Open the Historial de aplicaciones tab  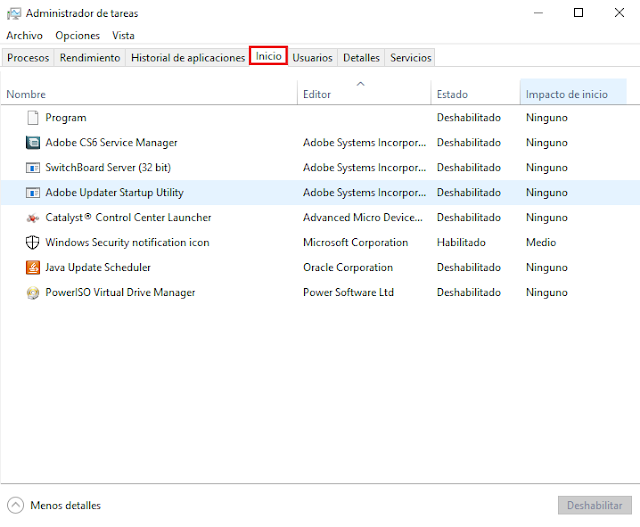pyautogui.click(x=188, y=58)
